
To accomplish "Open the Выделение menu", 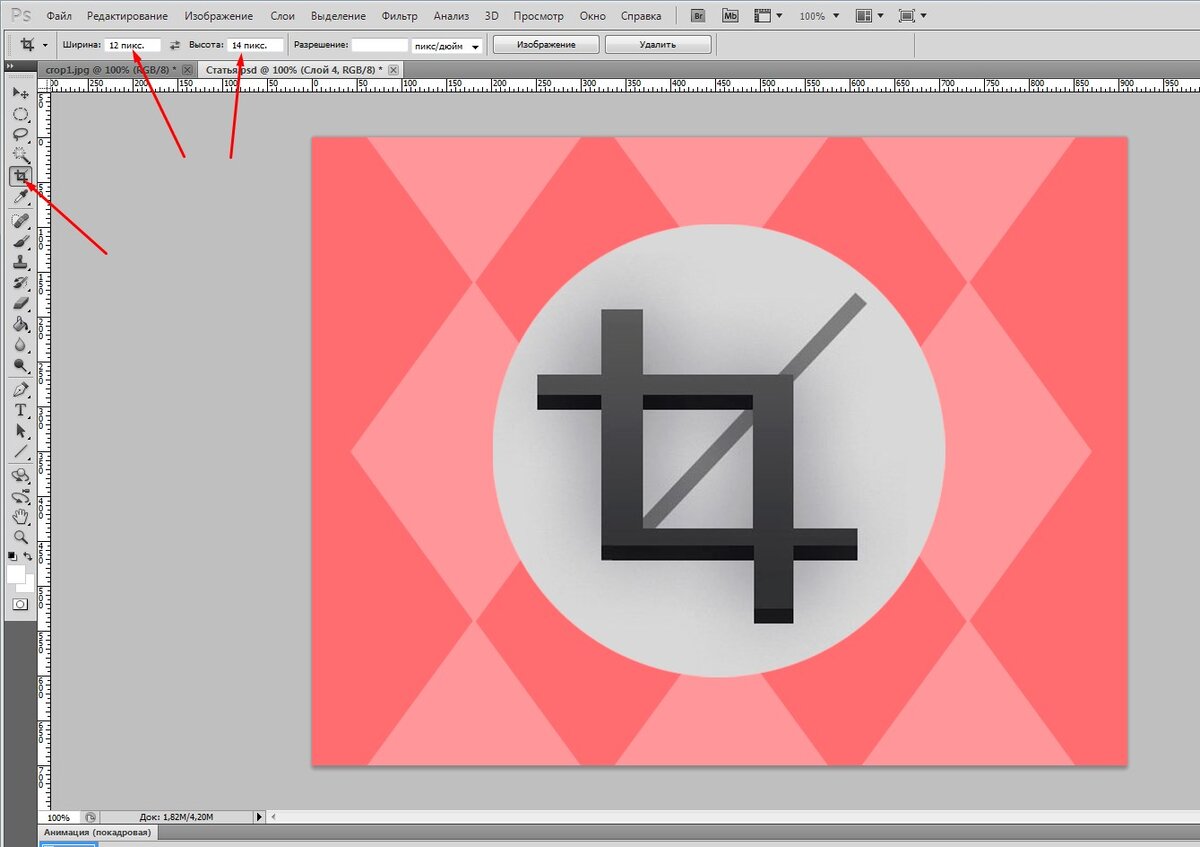I will click(338, 17).
